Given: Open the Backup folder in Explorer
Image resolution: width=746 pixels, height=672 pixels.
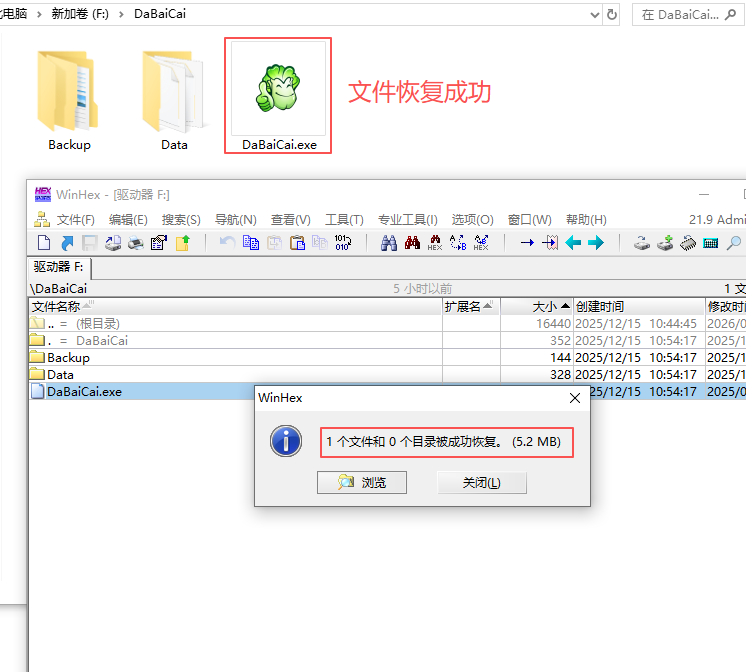Looking at the screenshot, I should (69, 100).
